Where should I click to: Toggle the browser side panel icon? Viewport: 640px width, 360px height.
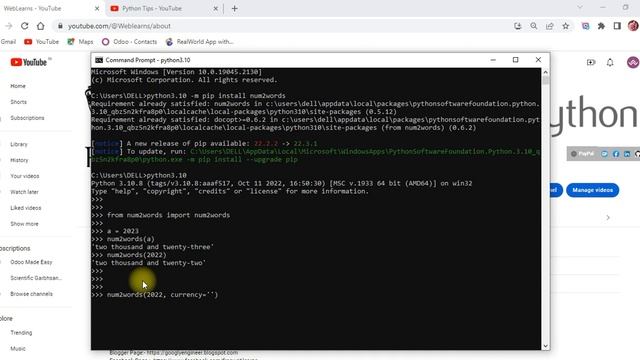pyautogui.click(x=617, y=26)
